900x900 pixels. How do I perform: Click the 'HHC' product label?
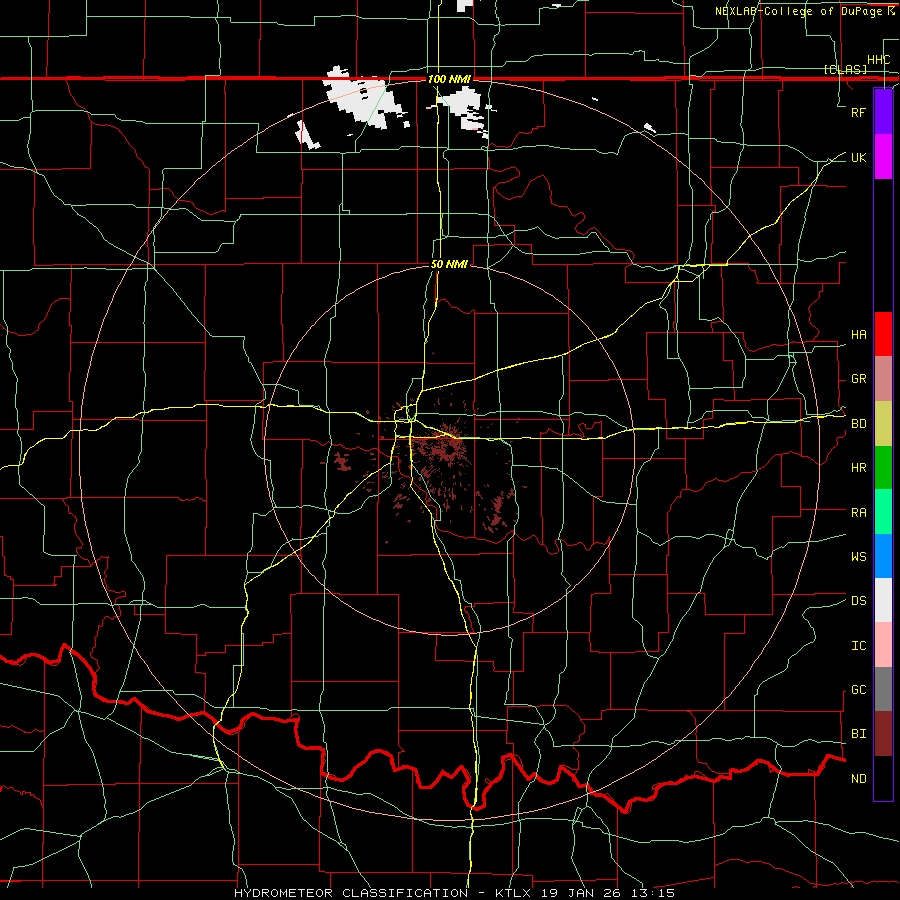(x=878, y=60)
